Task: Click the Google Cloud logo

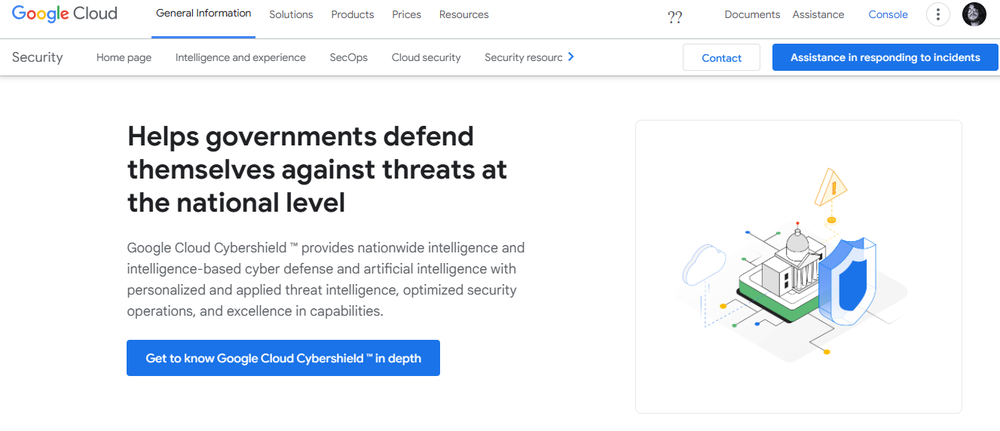Action: [x=64, y=14]
